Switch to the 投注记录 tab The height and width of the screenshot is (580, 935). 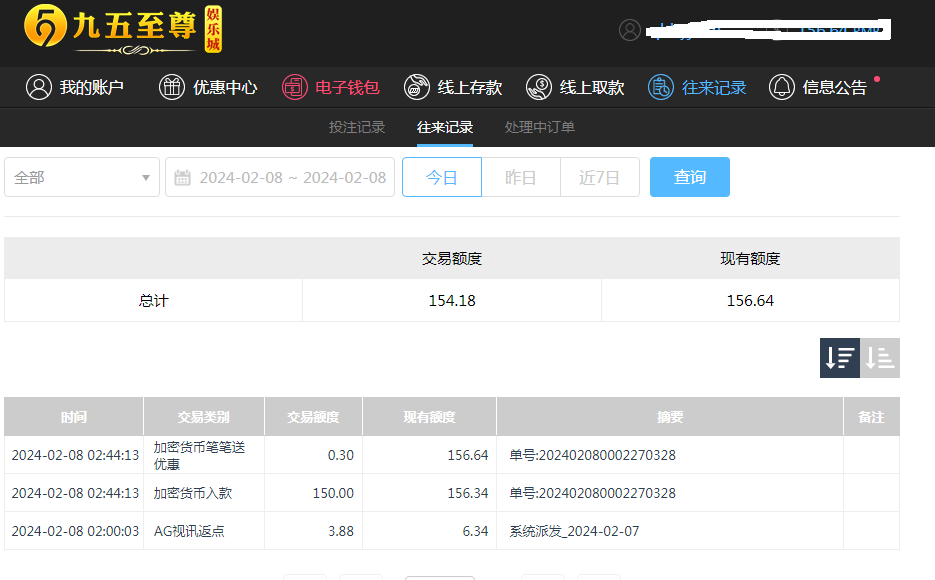(x=357, y=127)
